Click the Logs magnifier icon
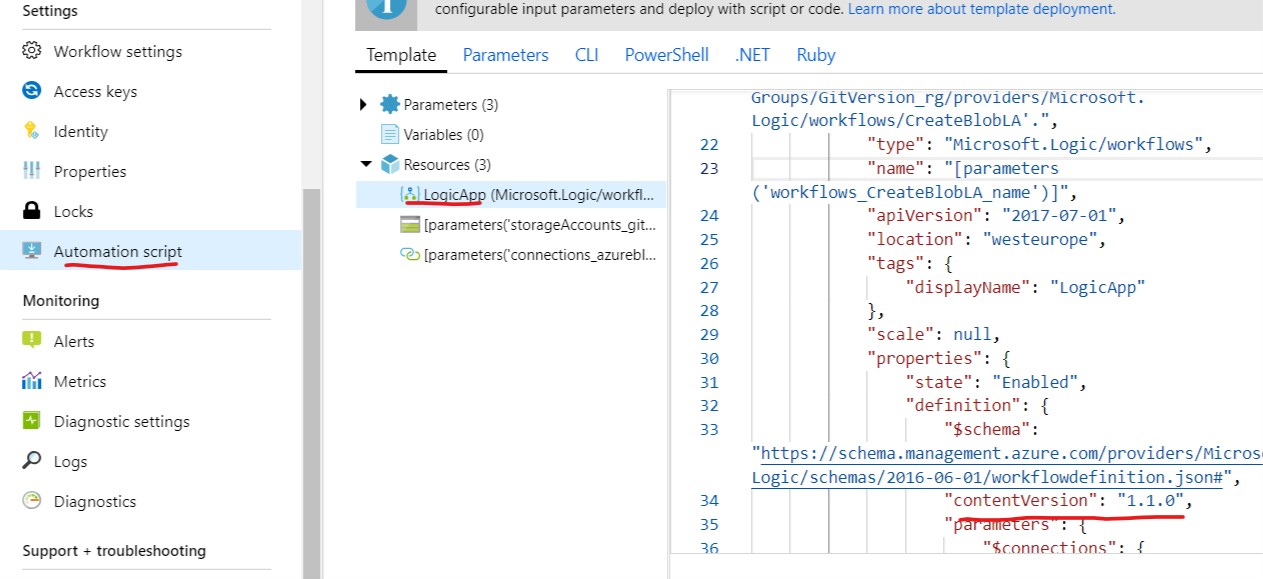Image resolution: width=1263 pixels, height=579 pixels. click(x=32, y=461)
